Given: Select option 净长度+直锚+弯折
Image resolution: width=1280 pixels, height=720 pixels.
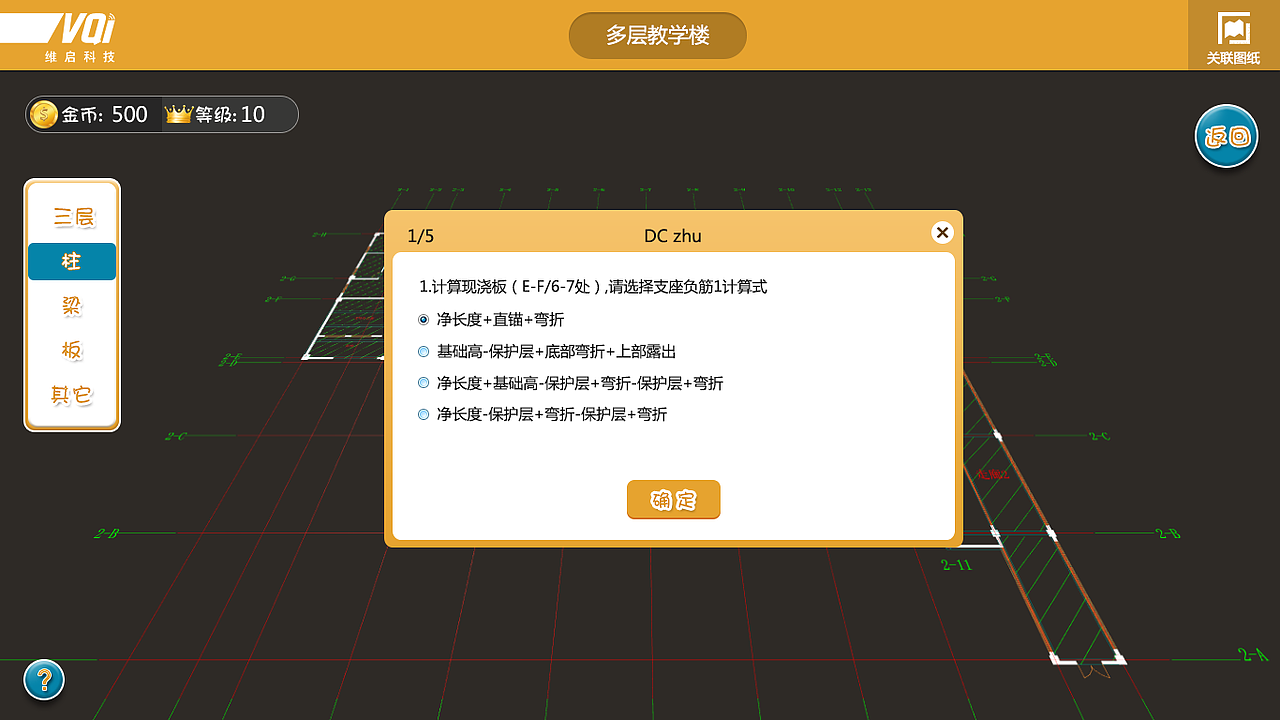Looking at the screenshot, I should point(490,320).
